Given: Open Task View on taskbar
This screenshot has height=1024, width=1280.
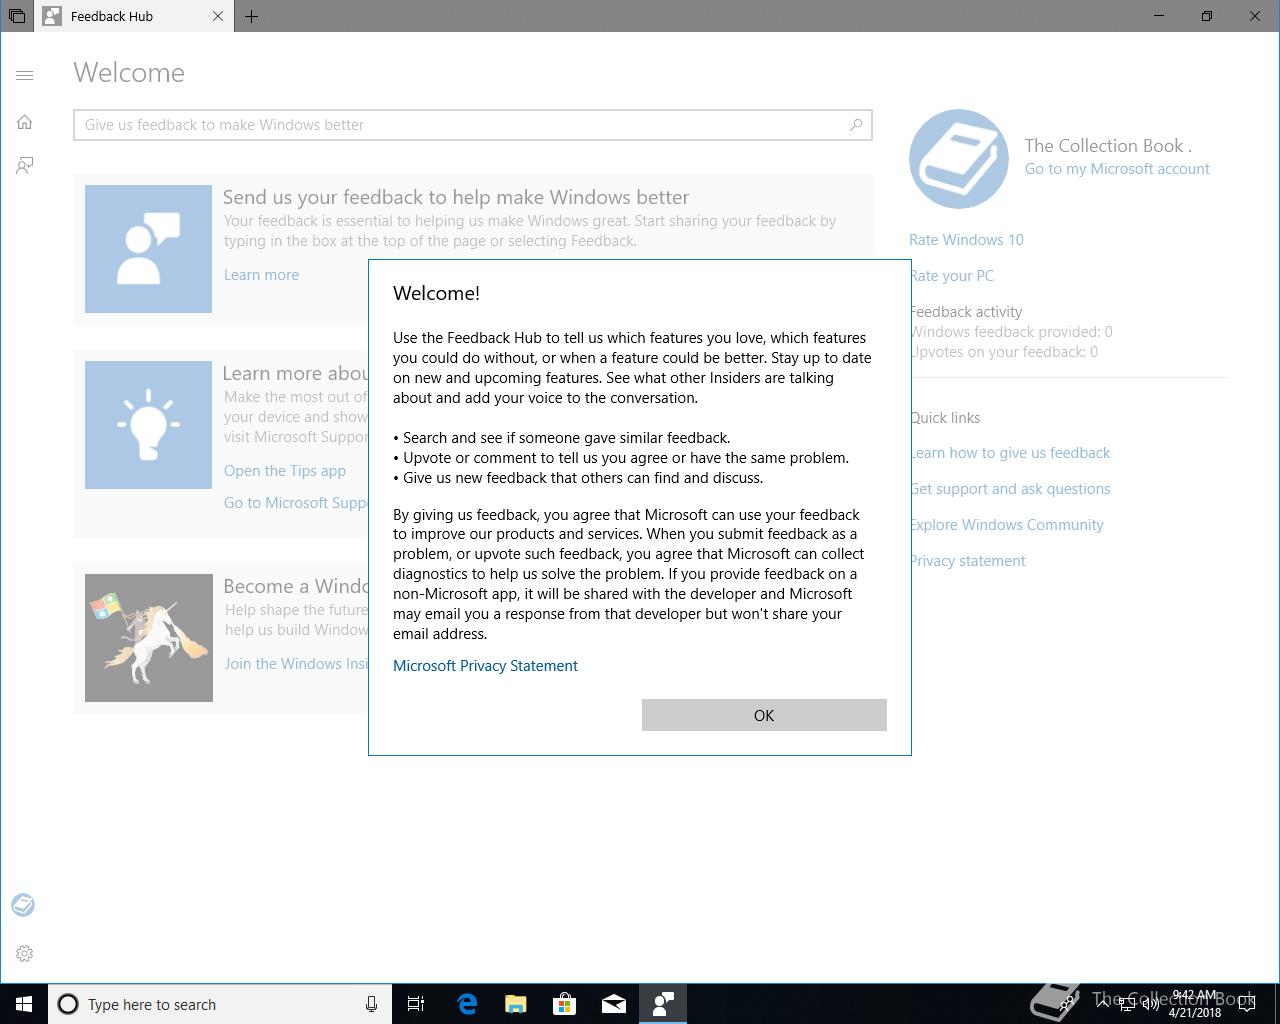Looking at the screenshot, I should pyautogui.click(x=416, y=1004).
